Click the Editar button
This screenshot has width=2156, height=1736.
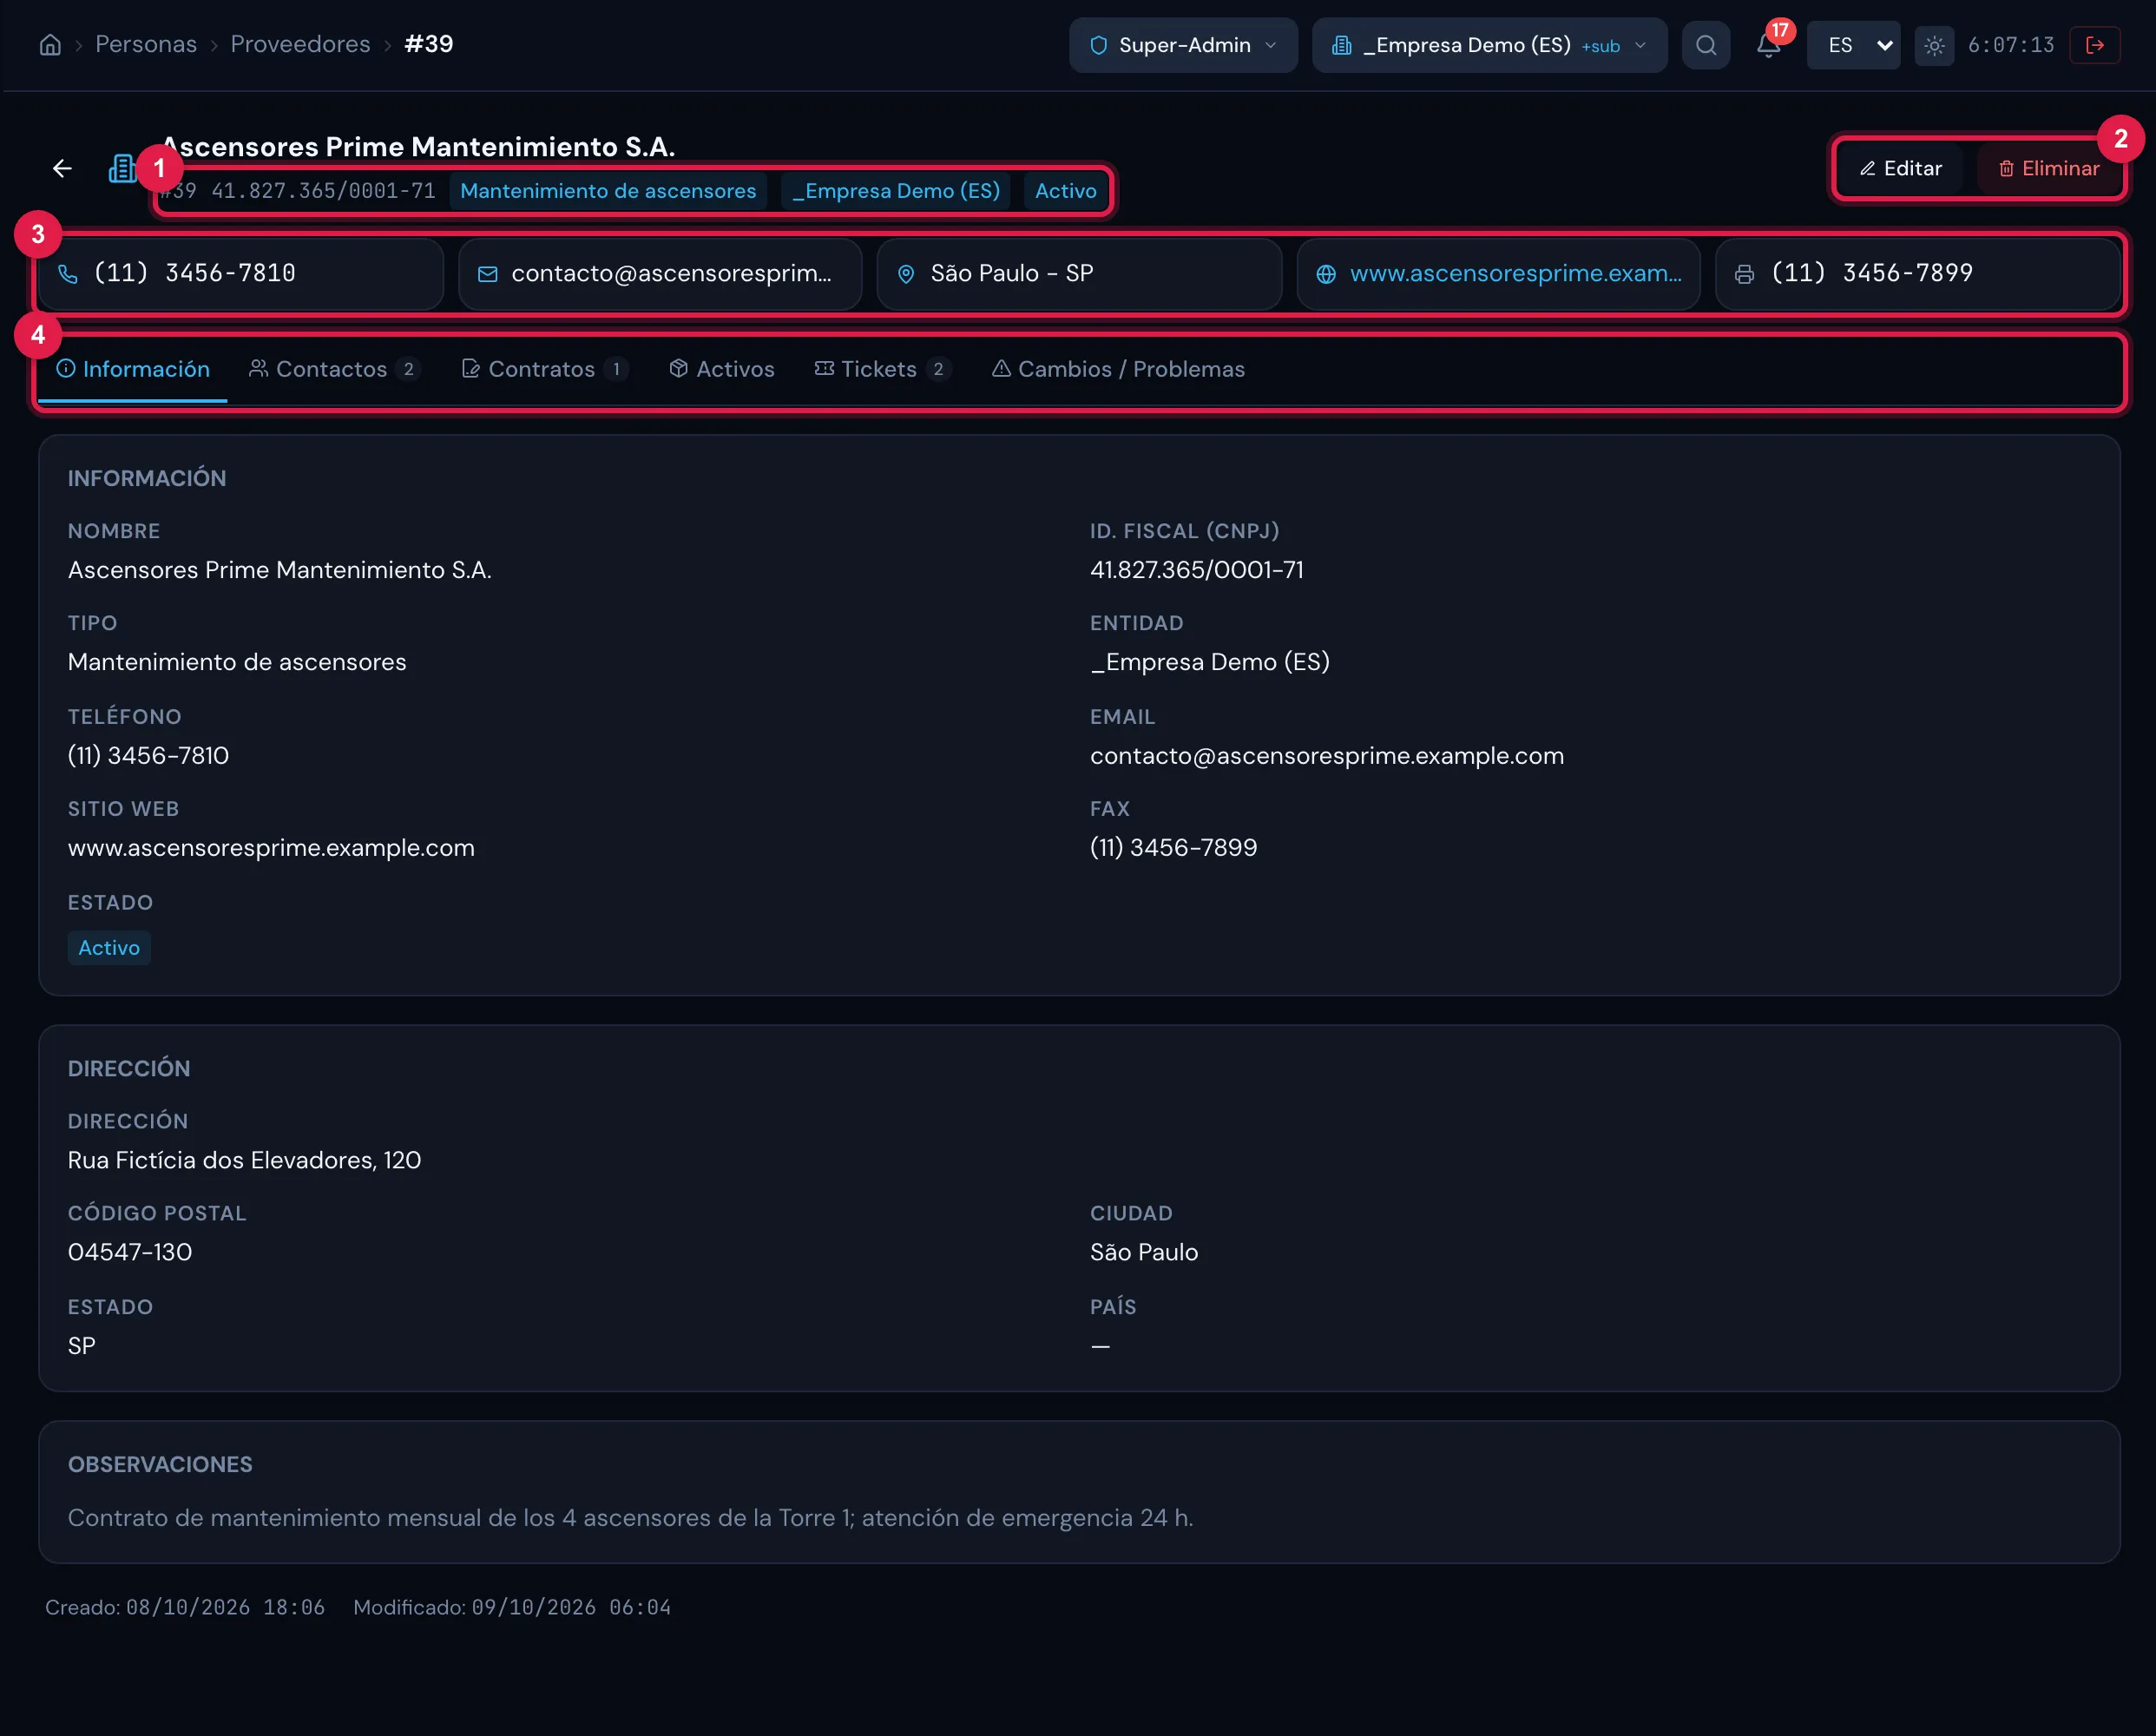(1900, 168)
